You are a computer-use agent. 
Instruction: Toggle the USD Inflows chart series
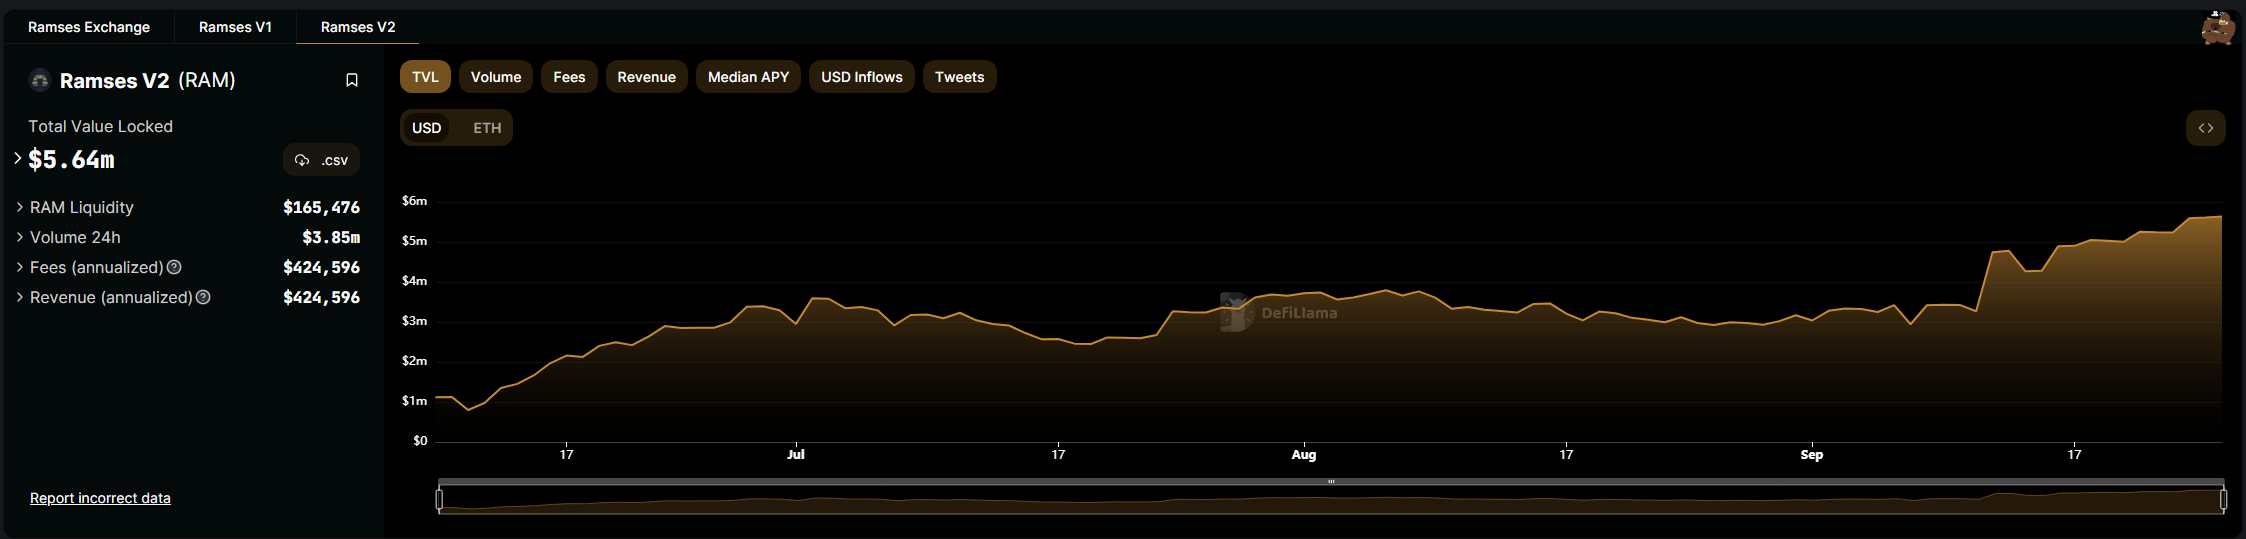pyautogui.click(x=862, y=77)
